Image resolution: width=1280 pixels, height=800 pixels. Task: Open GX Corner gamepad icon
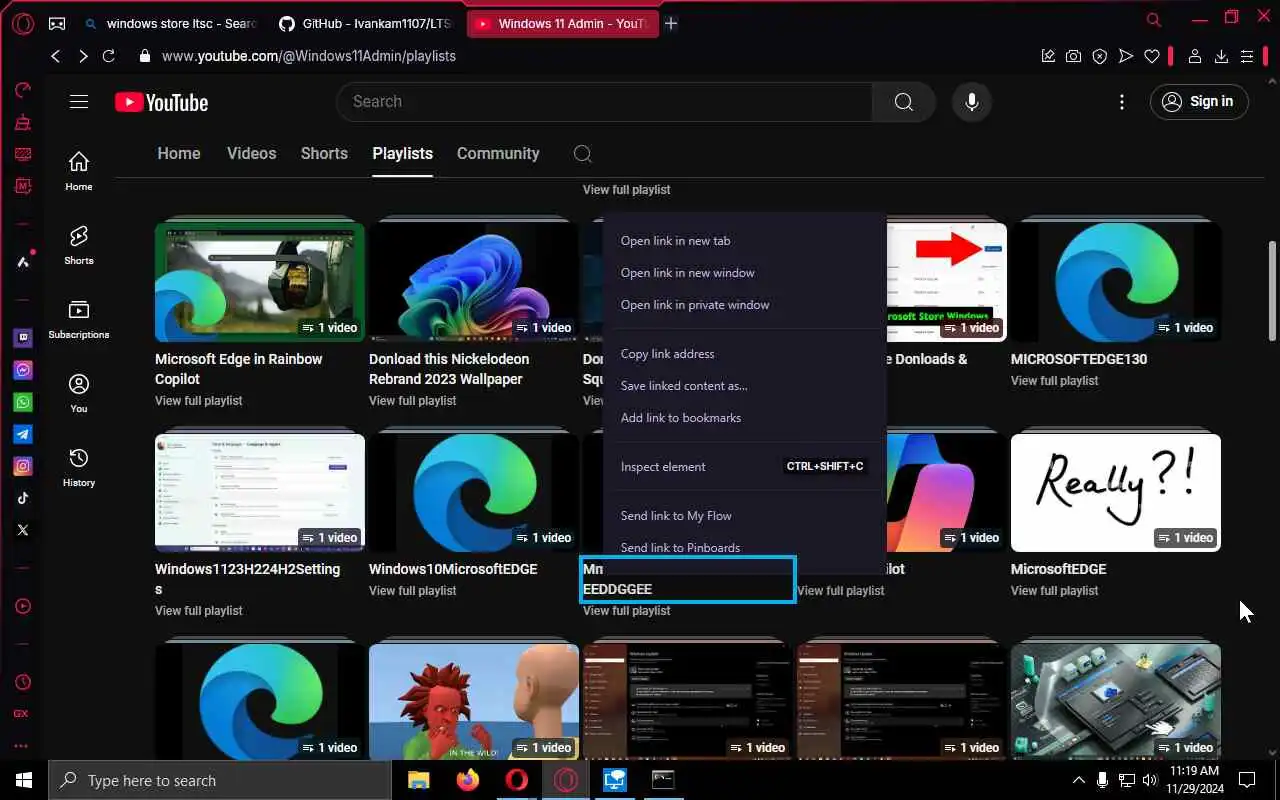click(x=57, y=23)
